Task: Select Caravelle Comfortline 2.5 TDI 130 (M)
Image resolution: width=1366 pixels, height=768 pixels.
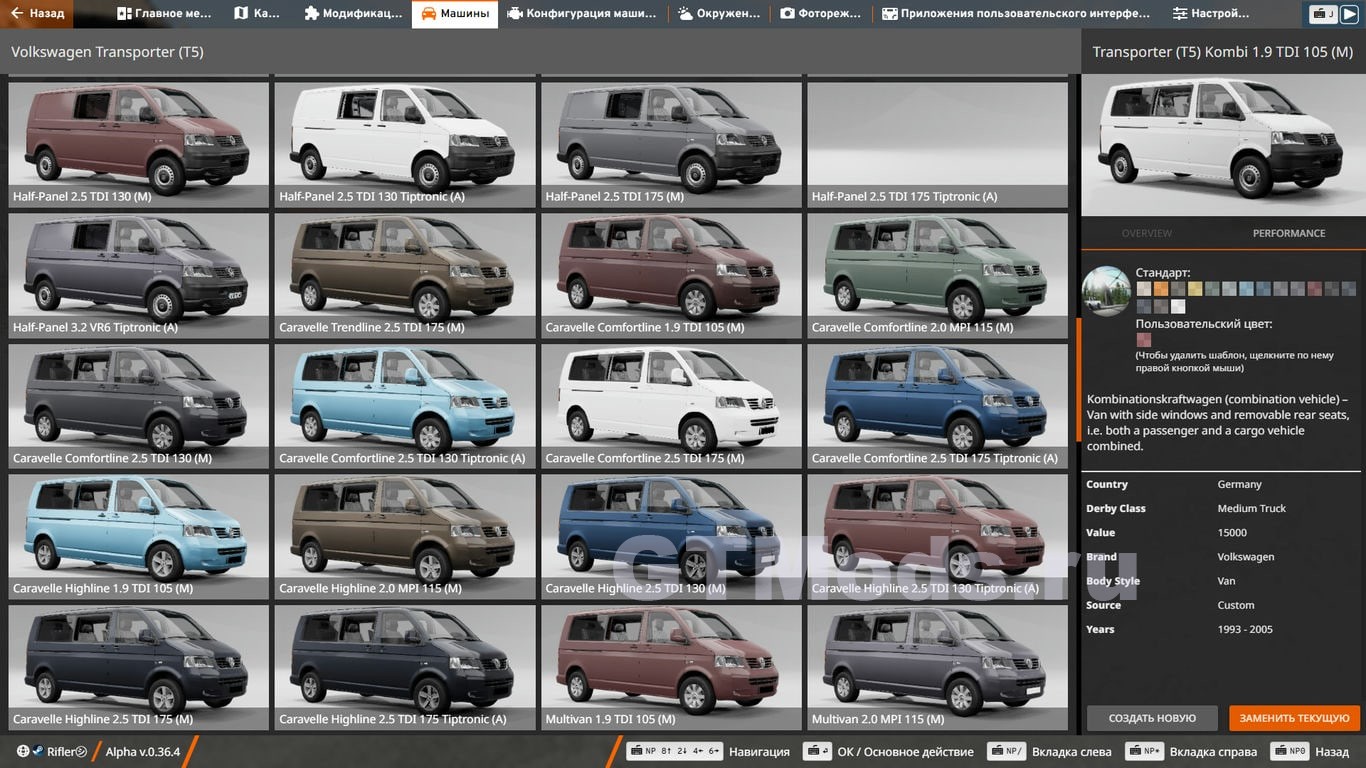Action: pyautogui.click(x=139, y=406)
